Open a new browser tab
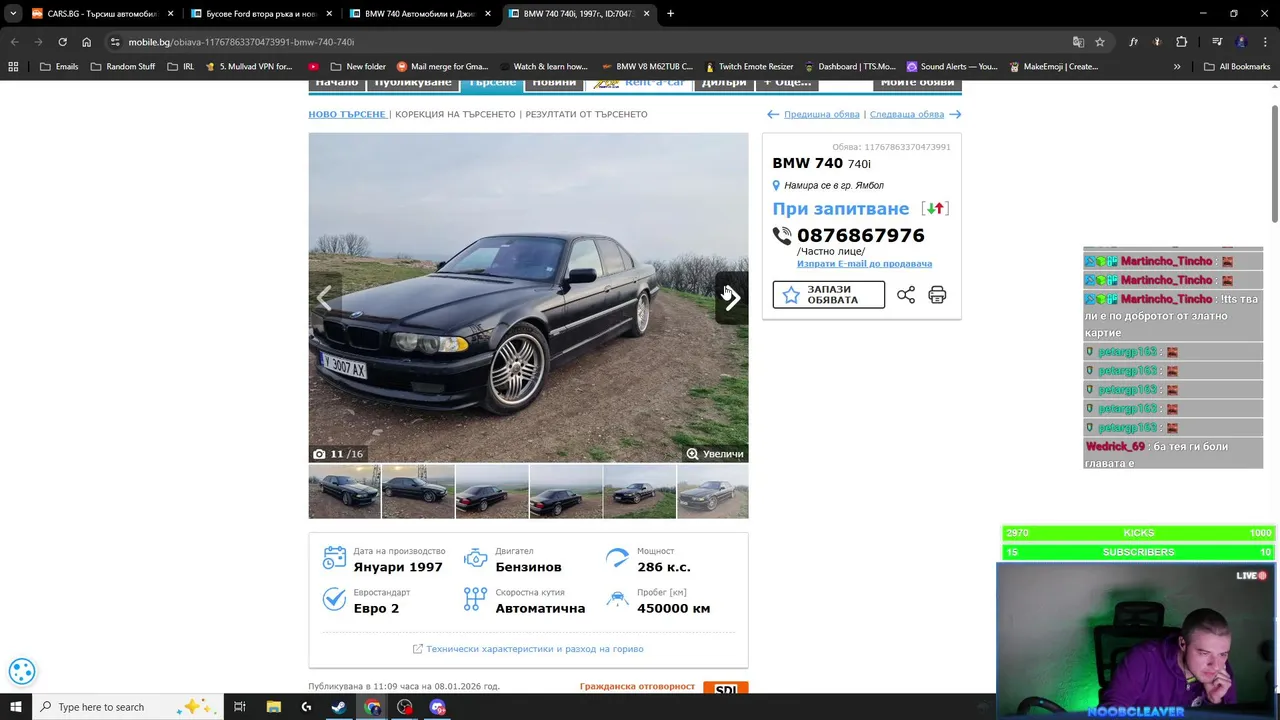1280x720 pixels. pos(670,14)
